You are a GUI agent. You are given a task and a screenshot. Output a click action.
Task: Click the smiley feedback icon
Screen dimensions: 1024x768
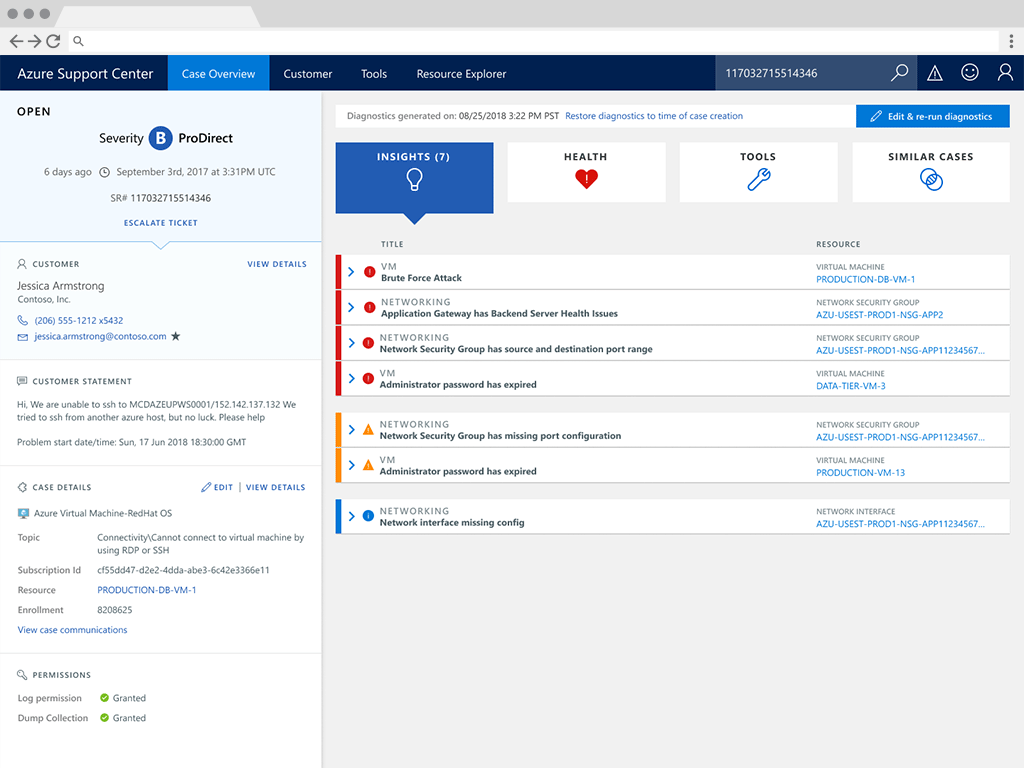pyautogui.click(x=969, y=73)
